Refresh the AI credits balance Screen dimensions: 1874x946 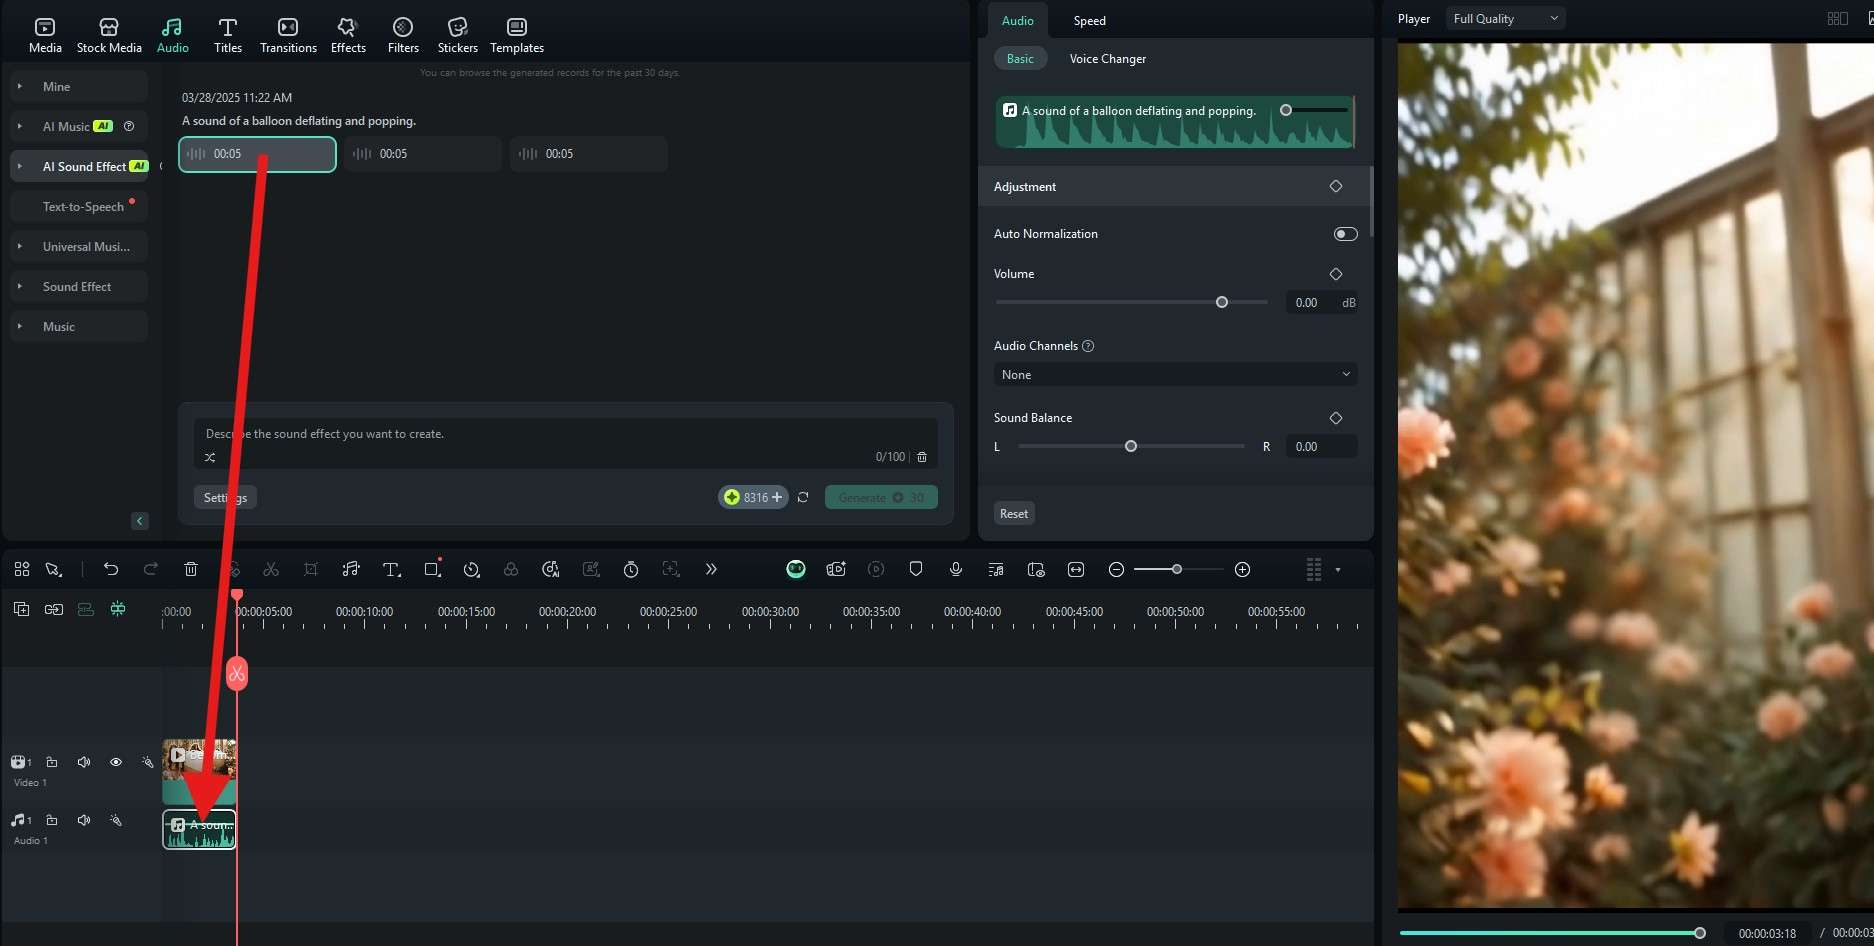coord(803,497)
